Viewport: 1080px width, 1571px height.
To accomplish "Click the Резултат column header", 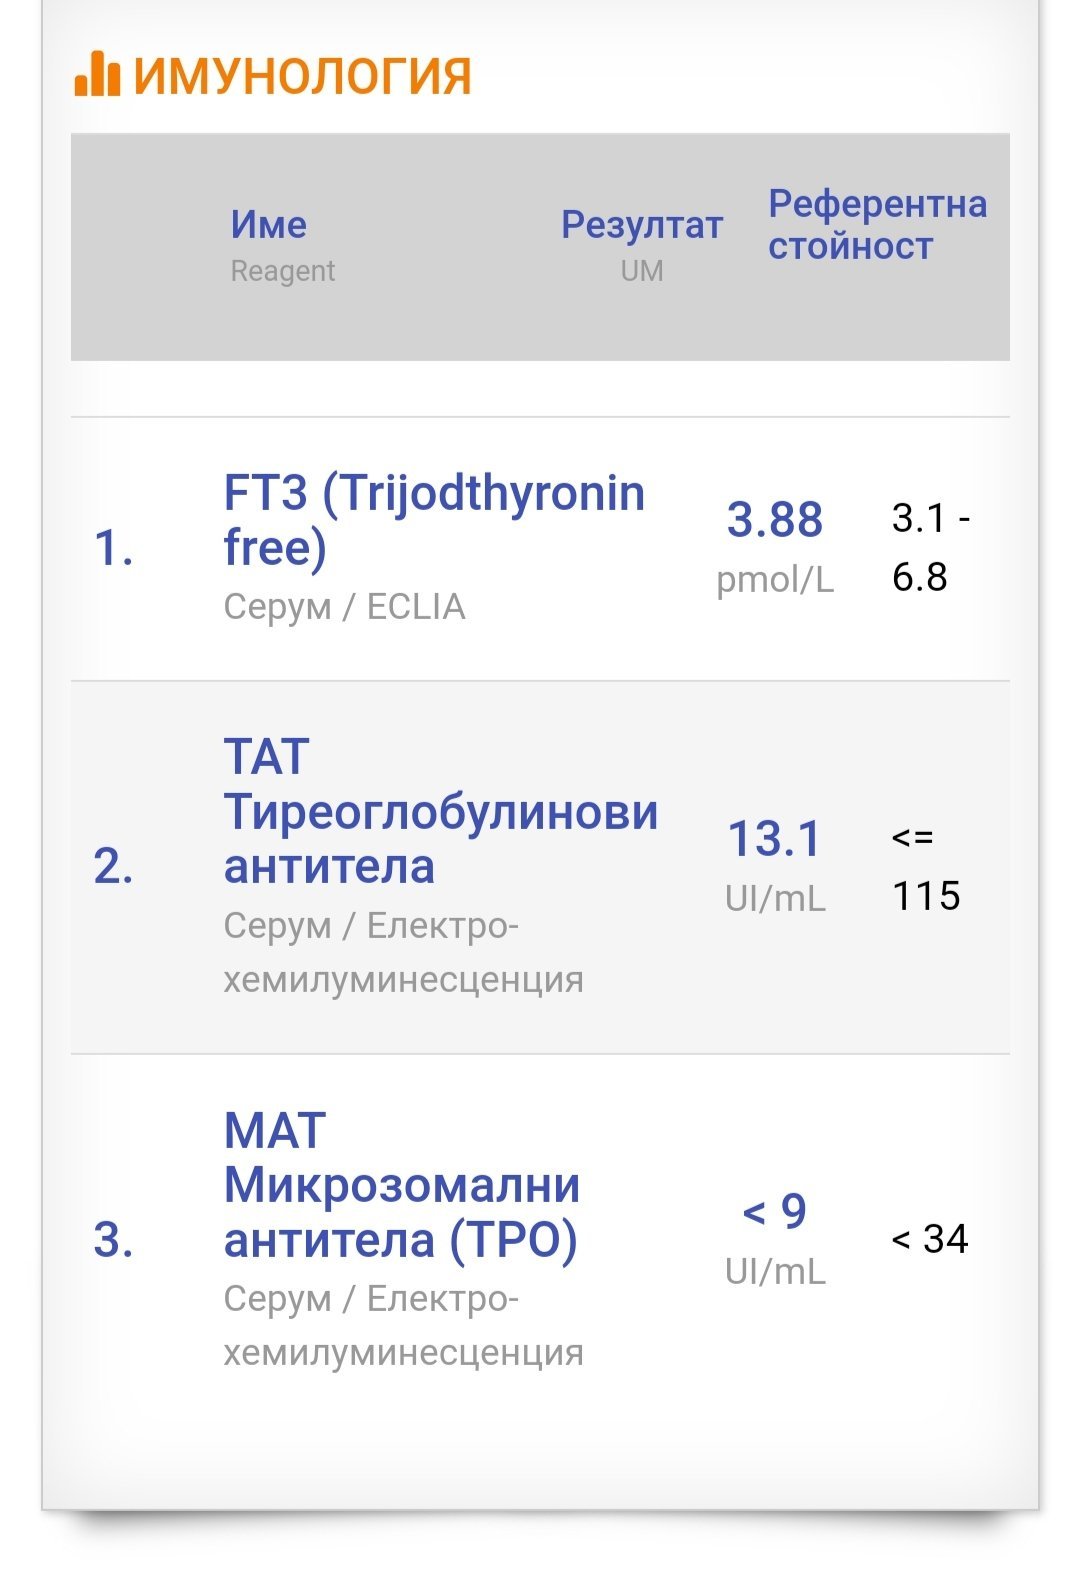I will tap(641, 225).
